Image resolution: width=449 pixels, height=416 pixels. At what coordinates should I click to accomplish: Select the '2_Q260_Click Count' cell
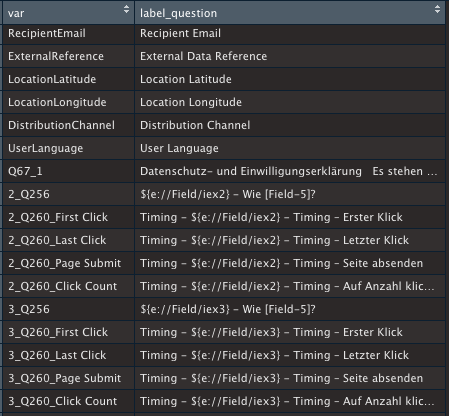(x=69, y=286)
